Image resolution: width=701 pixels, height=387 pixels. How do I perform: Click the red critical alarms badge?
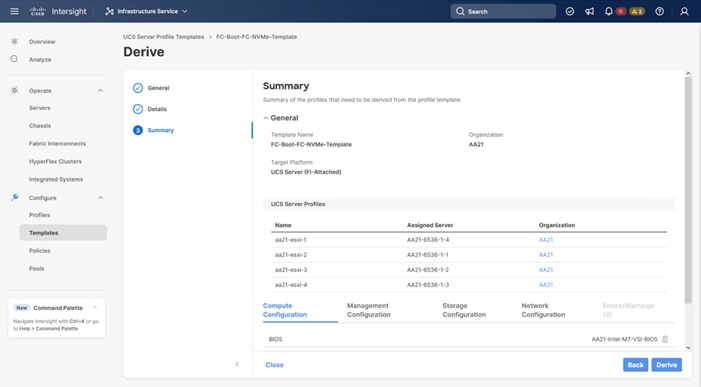click(621, 11)
